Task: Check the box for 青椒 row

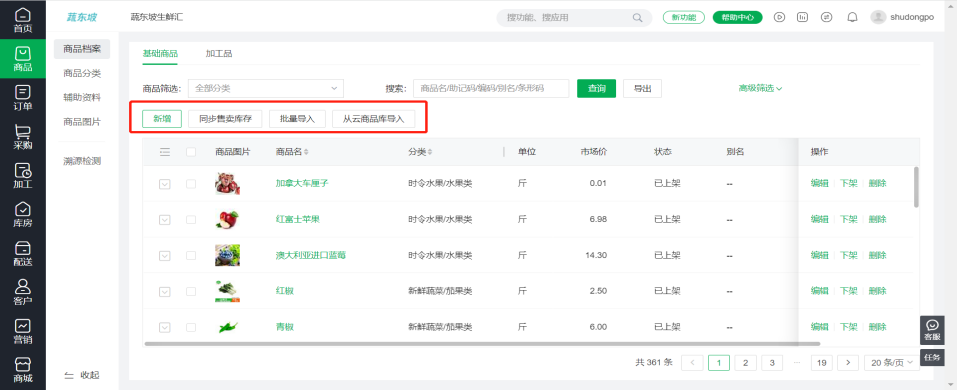Action: (x=191, y=328)
